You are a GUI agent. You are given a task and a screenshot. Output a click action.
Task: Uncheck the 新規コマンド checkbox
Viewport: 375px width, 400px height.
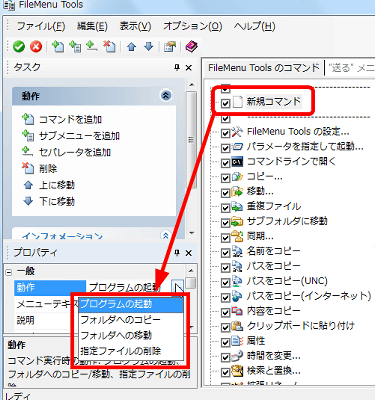coord(226,103)
